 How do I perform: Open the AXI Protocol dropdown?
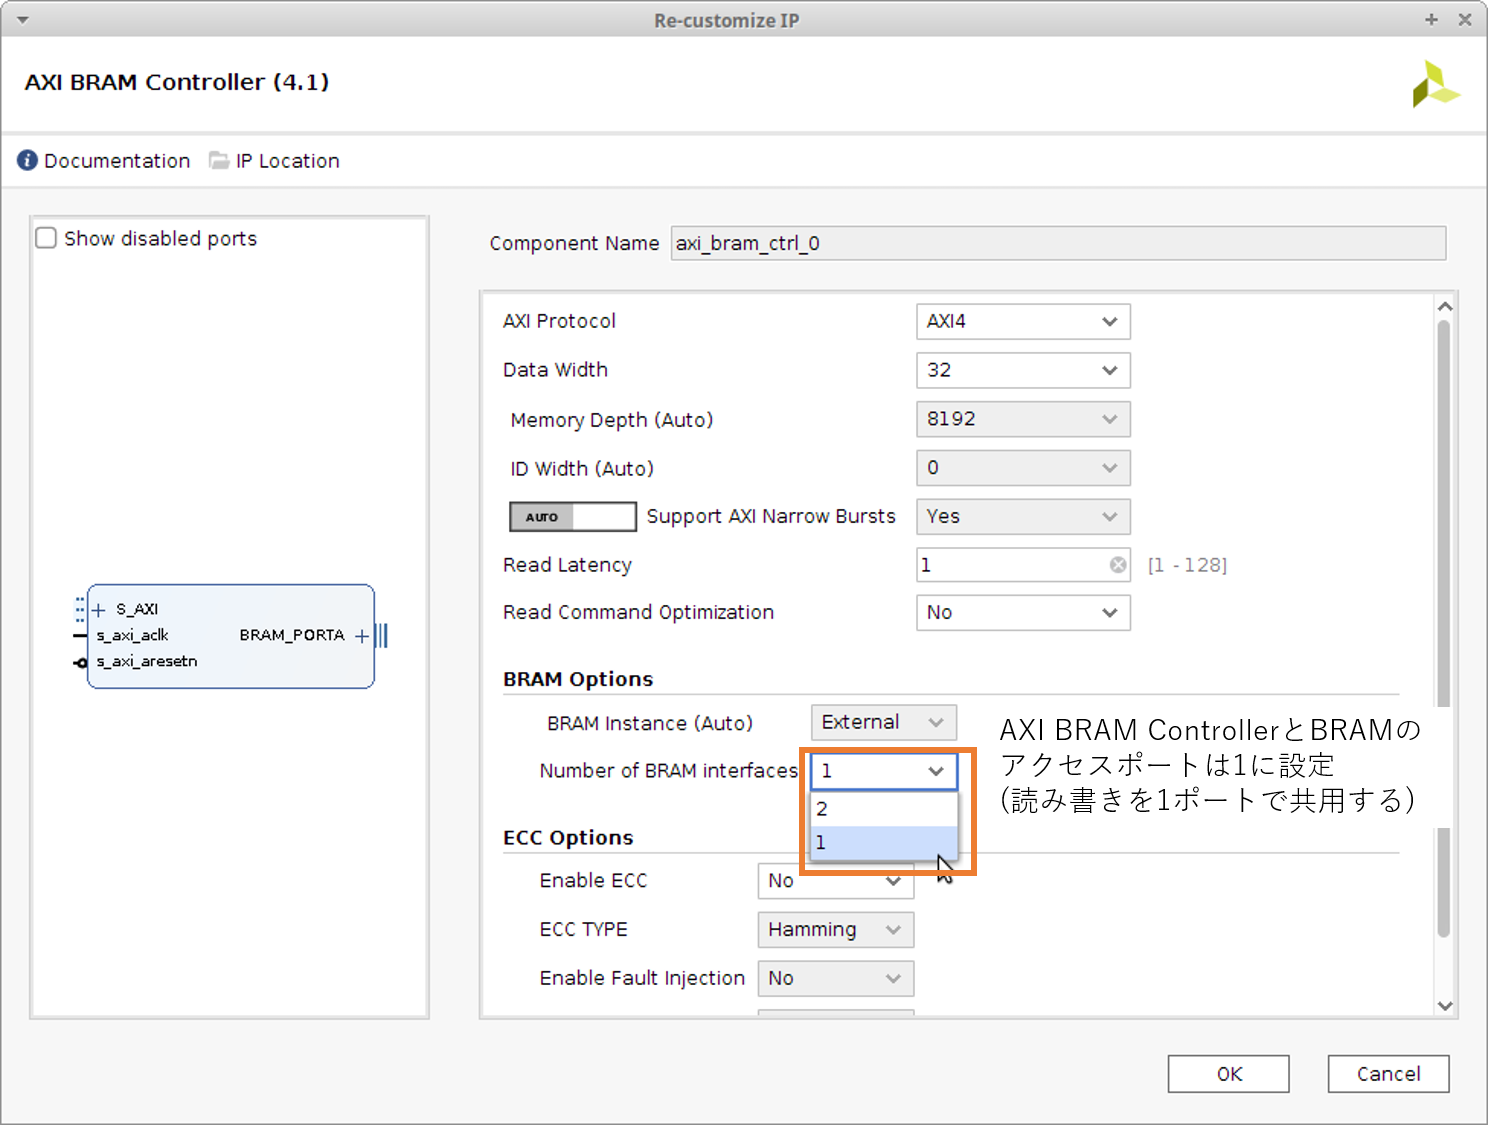click(x=1022, y=322)
